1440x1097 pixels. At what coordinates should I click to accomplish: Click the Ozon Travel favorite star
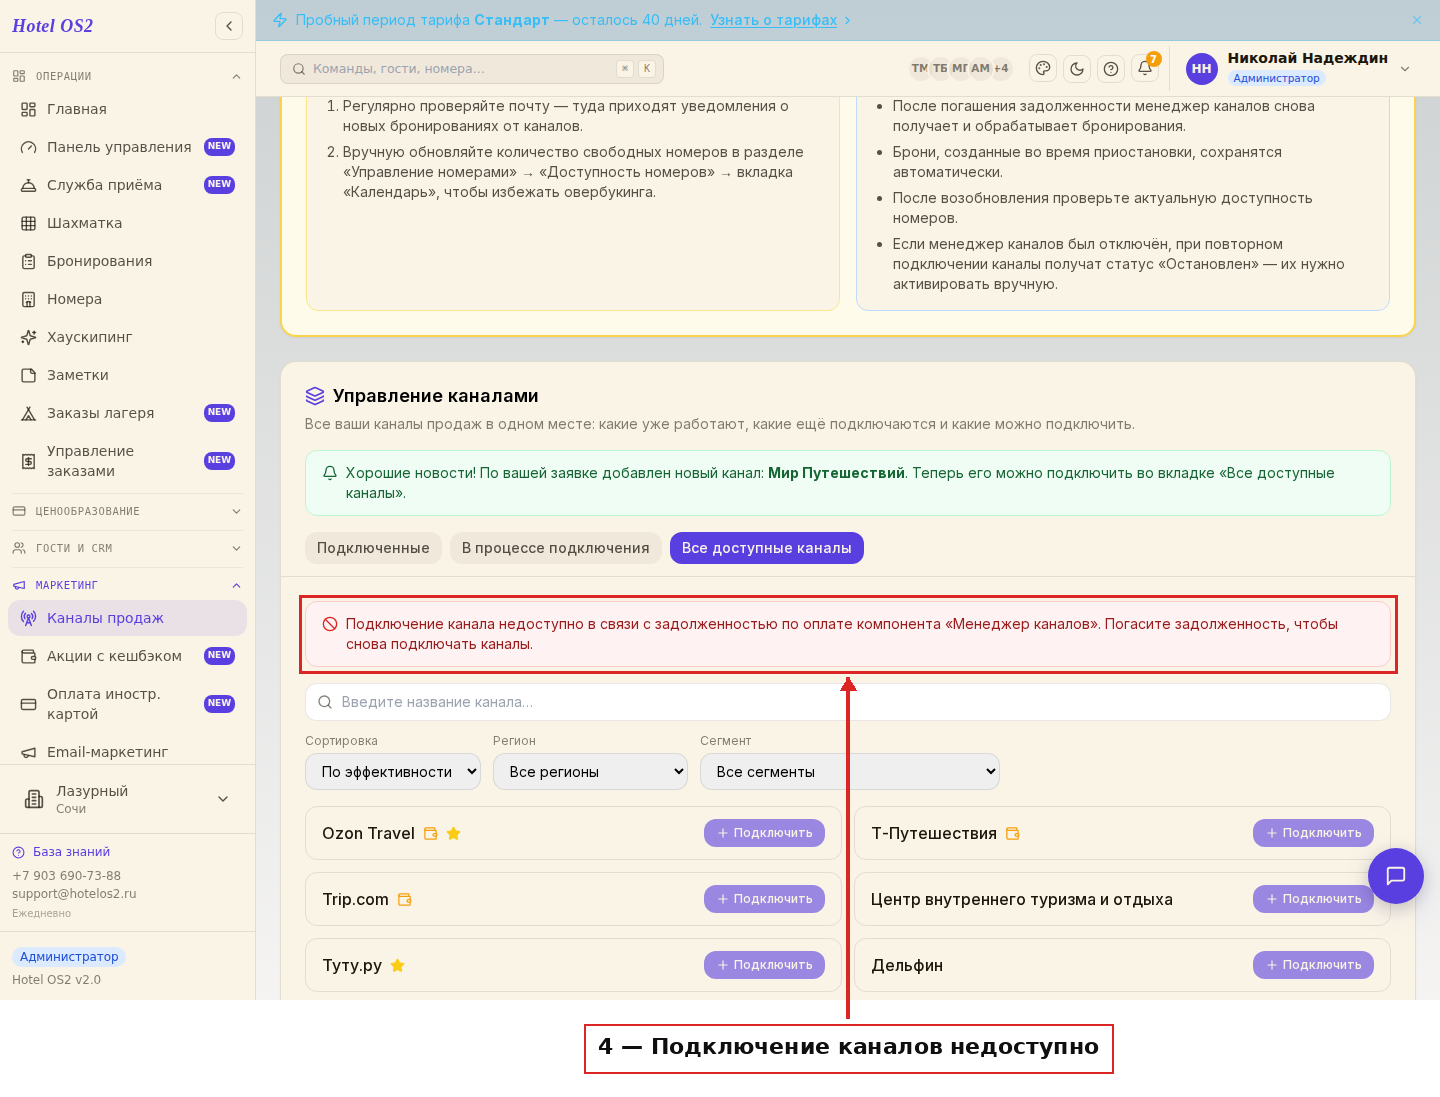(453, 833)
